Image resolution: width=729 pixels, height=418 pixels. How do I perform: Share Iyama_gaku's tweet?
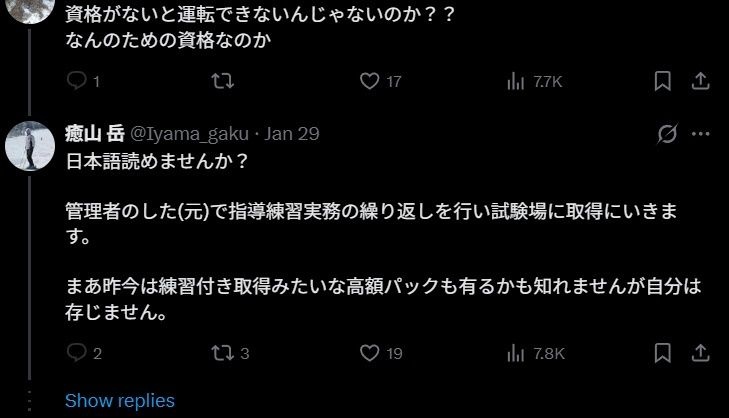(701, 352)
